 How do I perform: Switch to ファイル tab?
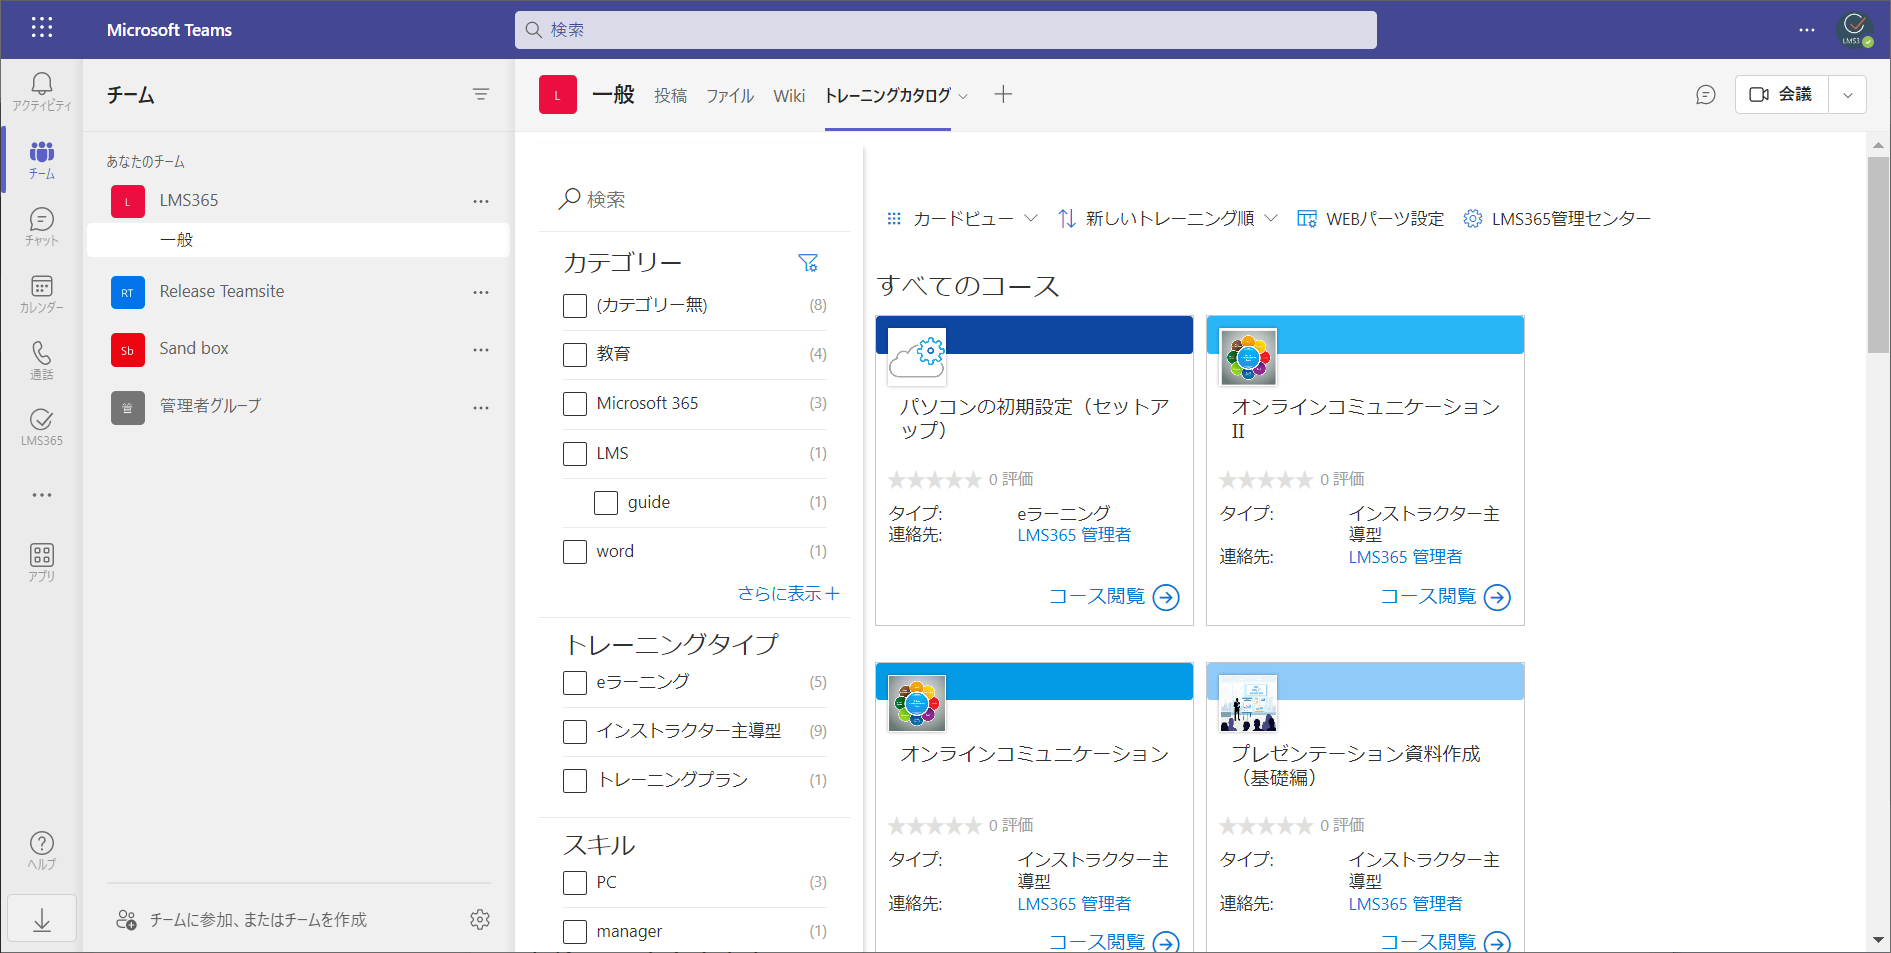click(730, 95)
